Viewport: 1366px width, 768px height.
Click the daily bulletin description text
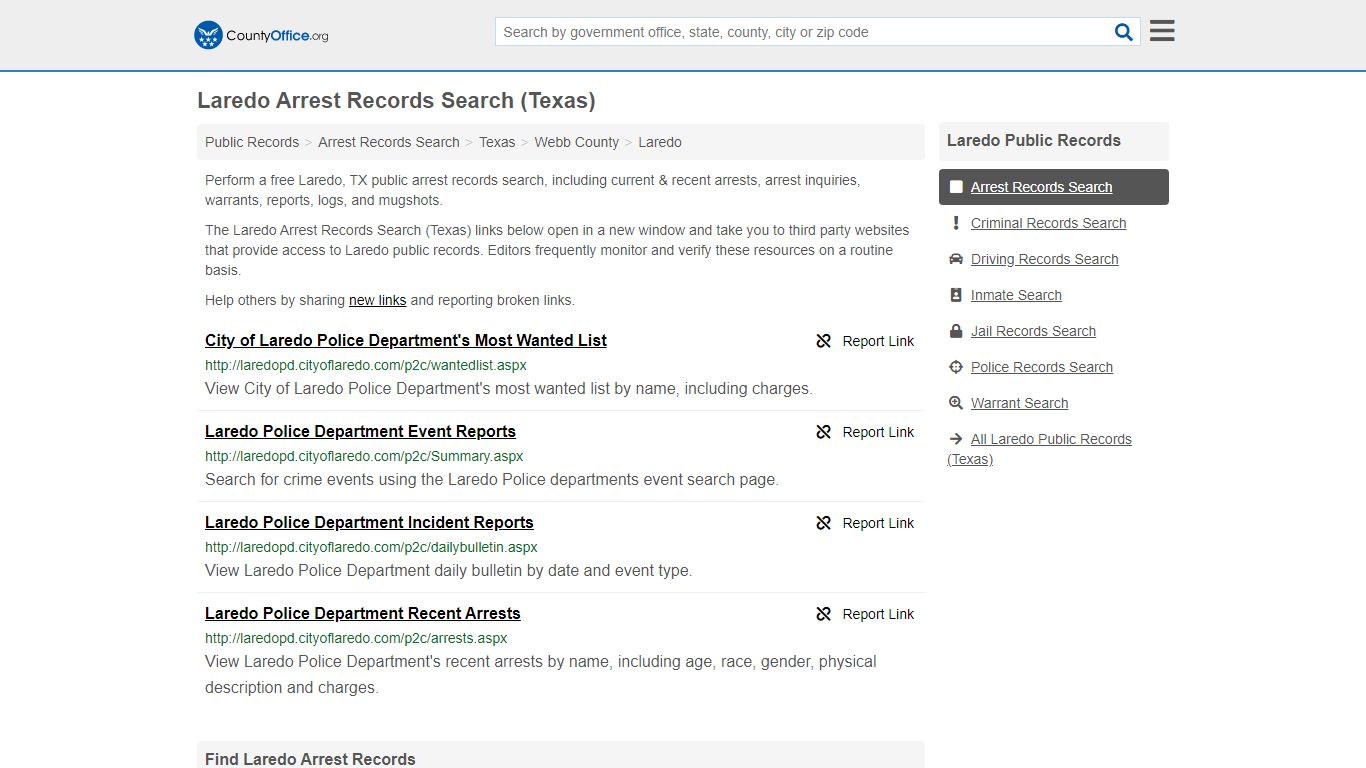[x=449, y=570]
